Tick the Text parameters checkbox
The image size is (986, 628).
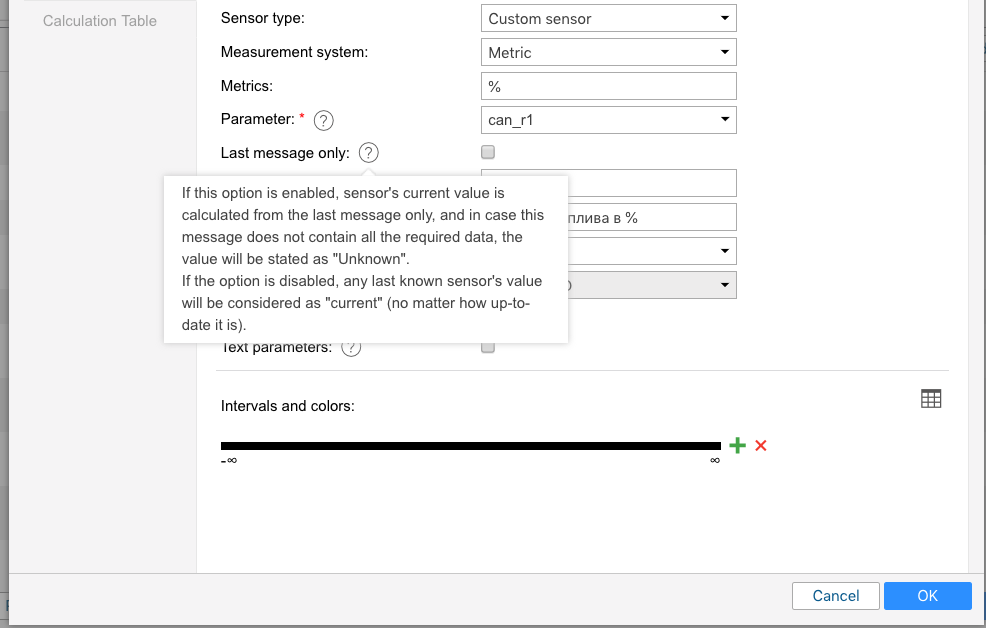[x=488, y=348]
